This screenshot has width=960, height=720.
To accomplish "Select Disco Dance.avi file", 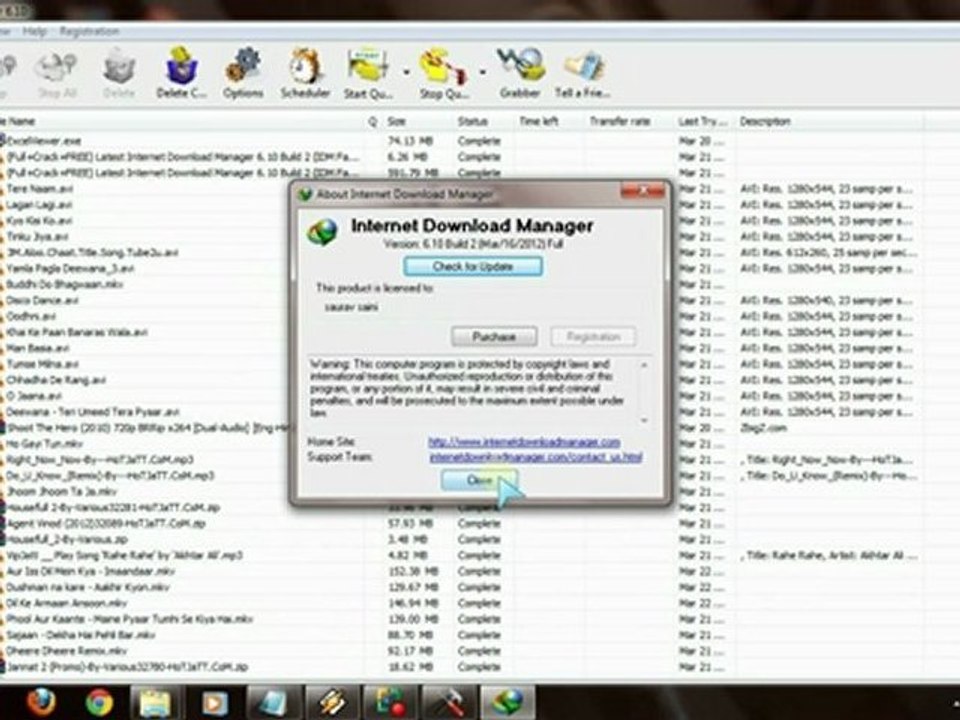I will [42, 300].
